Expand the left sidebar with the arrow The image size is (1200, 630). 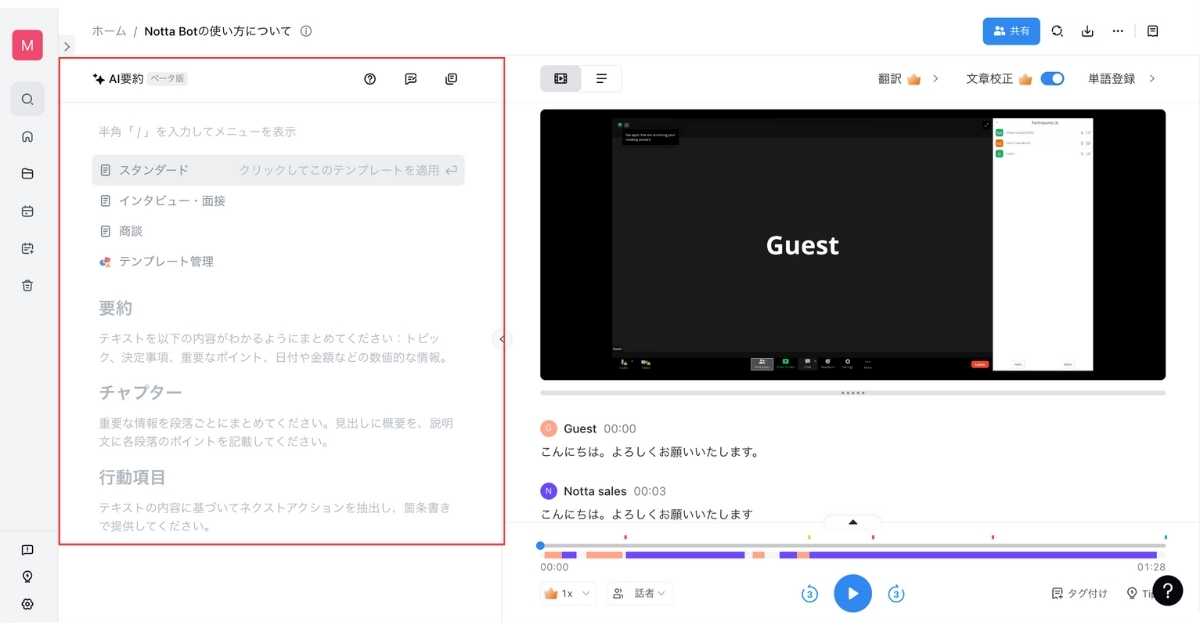click(67, 46)
